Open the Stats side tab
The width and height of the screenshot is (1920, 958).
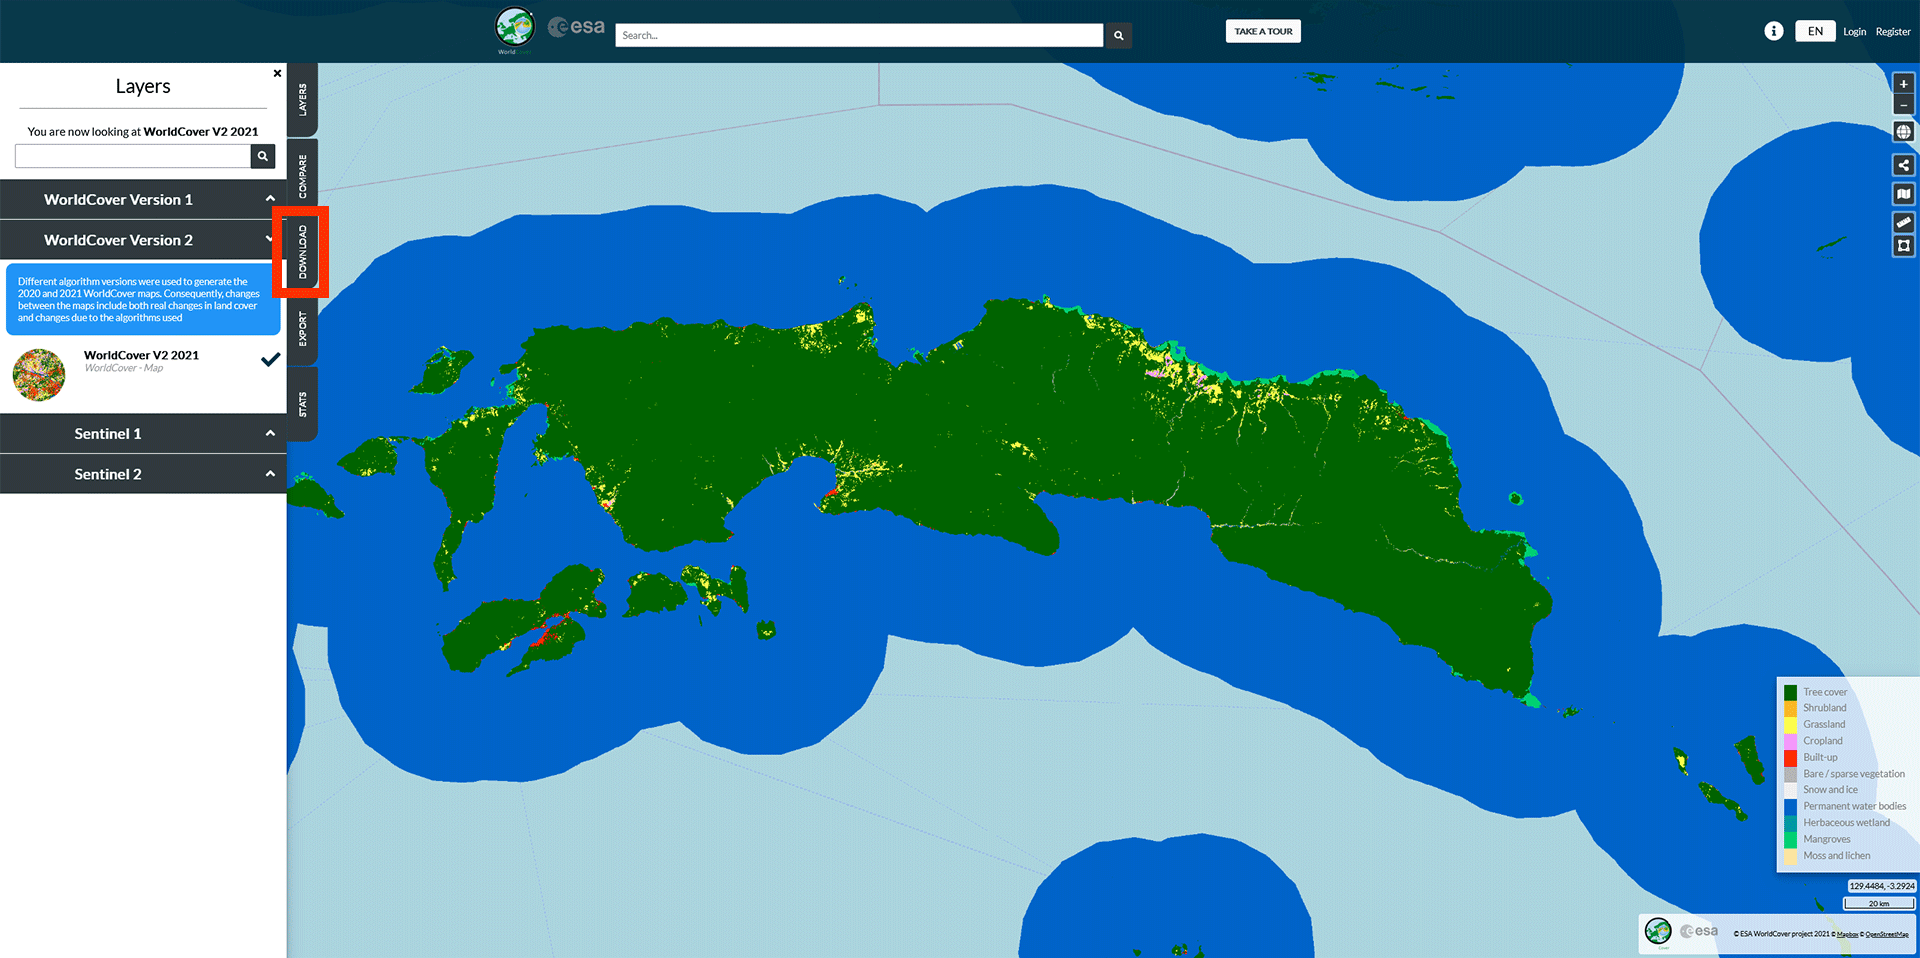(303, 404)
